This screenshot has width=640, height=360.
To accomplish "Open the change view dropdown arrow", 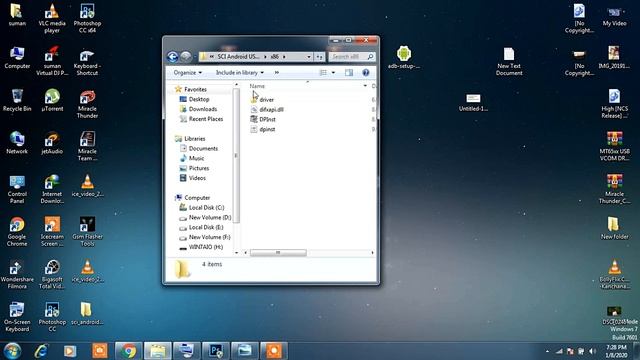I will coord(333,73).
